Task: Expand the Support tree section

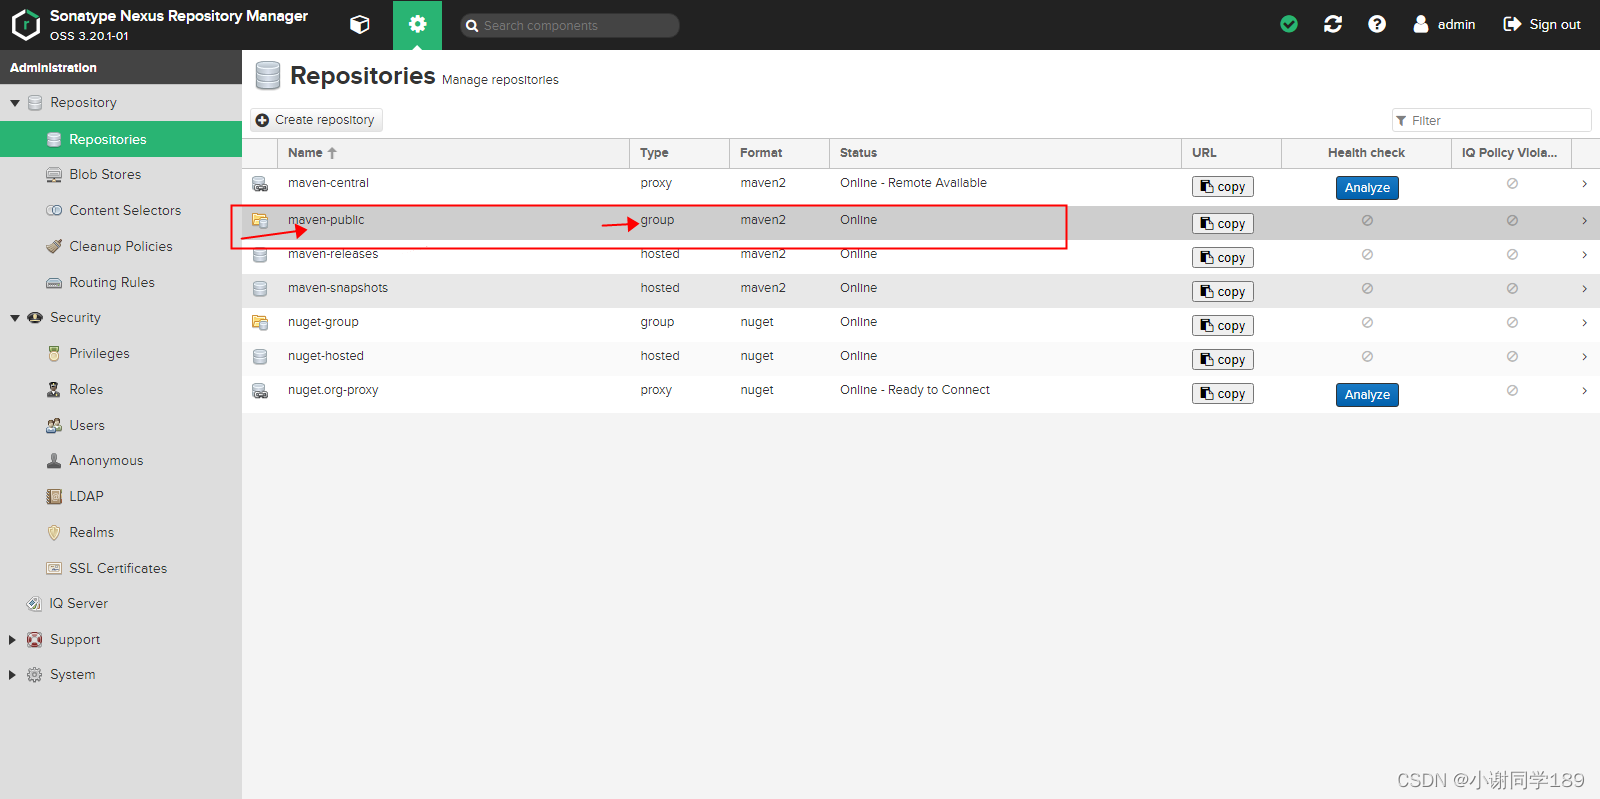Action: (x=13, y=640)
